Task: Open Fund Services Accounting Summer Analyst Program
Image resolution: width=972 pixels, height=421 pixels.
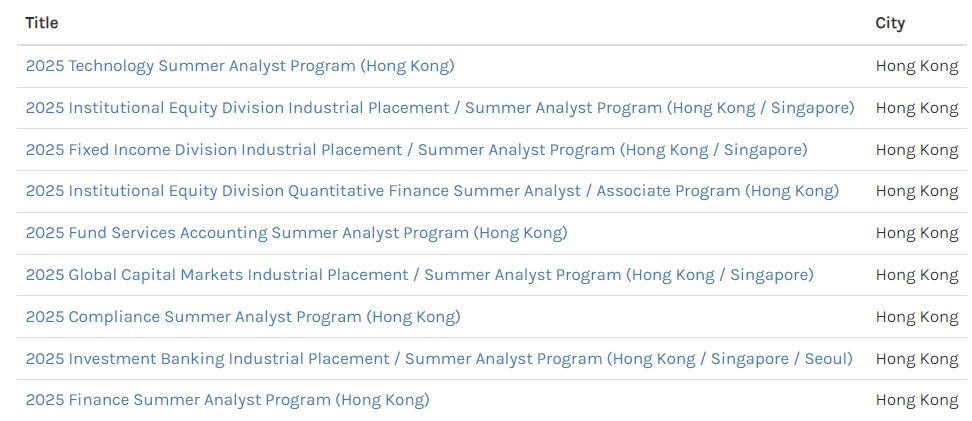Action: [296, 233]
